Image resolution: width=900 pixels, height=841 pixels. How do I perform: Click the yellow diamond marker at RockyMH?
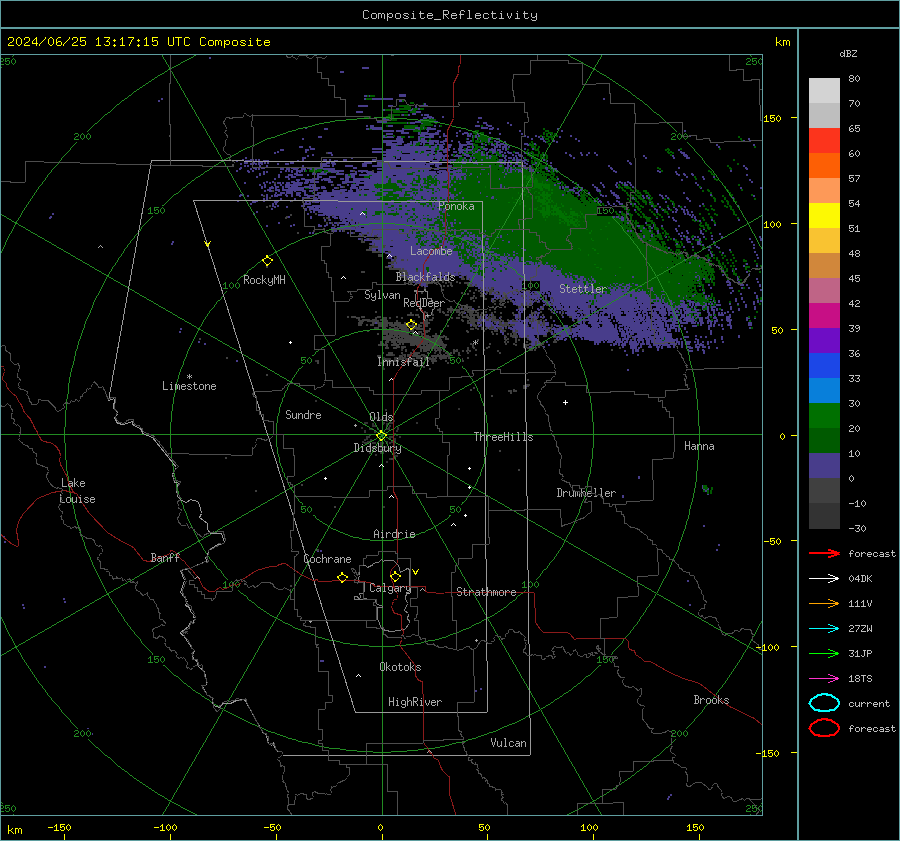point(267,261)
